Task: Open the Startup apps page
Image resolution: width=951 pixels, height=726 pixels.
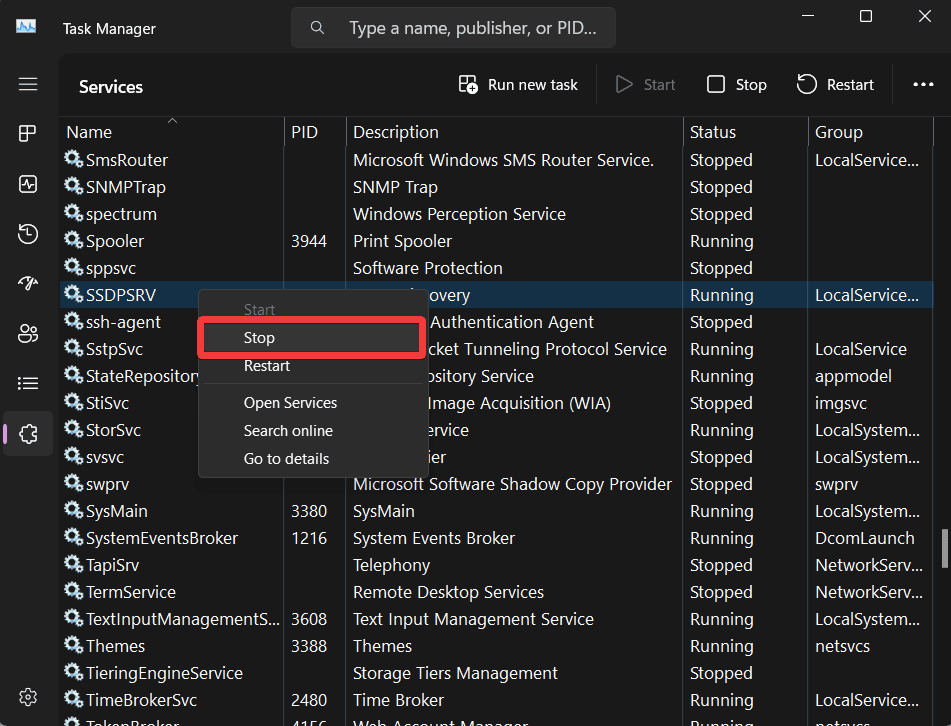Action: click(27, 283)
